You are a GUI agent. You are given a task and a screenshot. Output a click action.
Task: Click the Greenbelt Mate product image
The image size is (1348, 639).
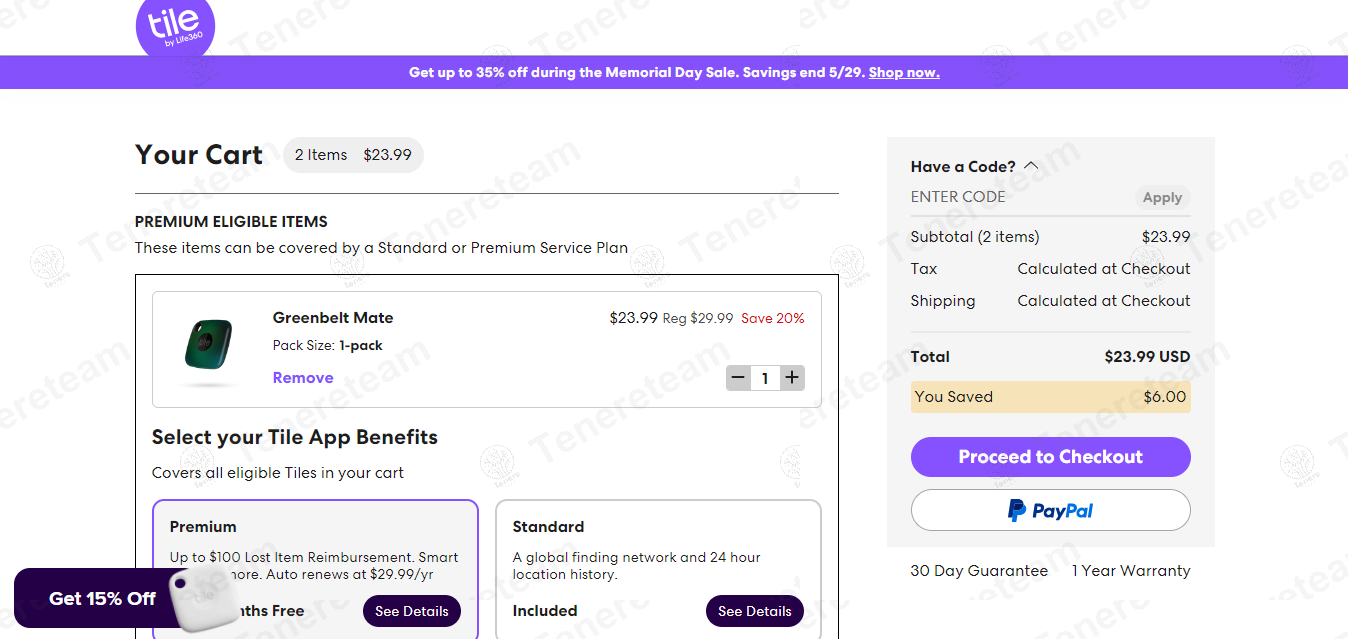coord(208,344)
